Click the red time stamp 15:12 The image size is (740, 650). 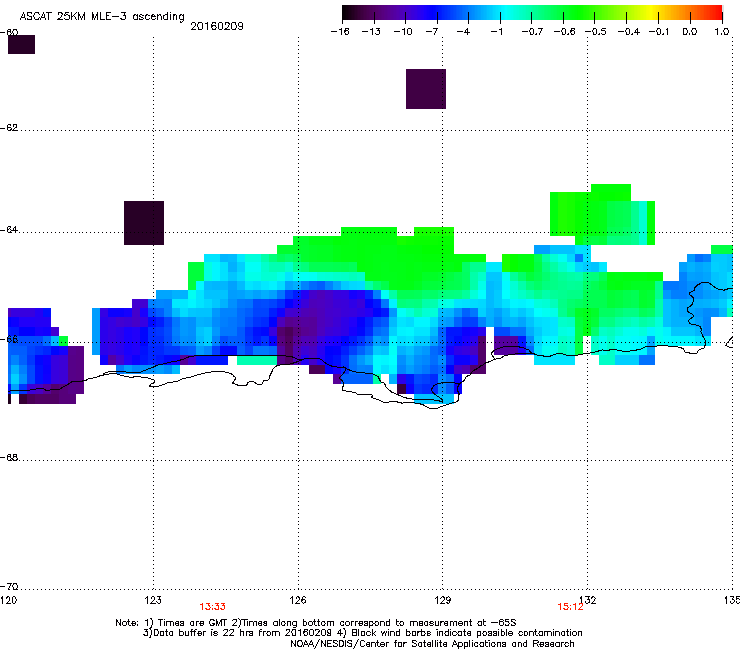coord(570,607)
